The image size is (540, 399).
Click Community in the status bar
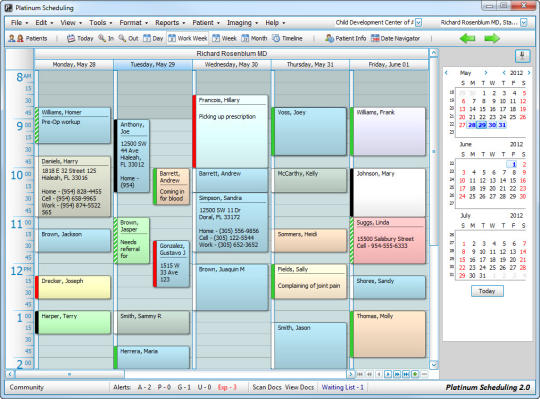point(27,387)
